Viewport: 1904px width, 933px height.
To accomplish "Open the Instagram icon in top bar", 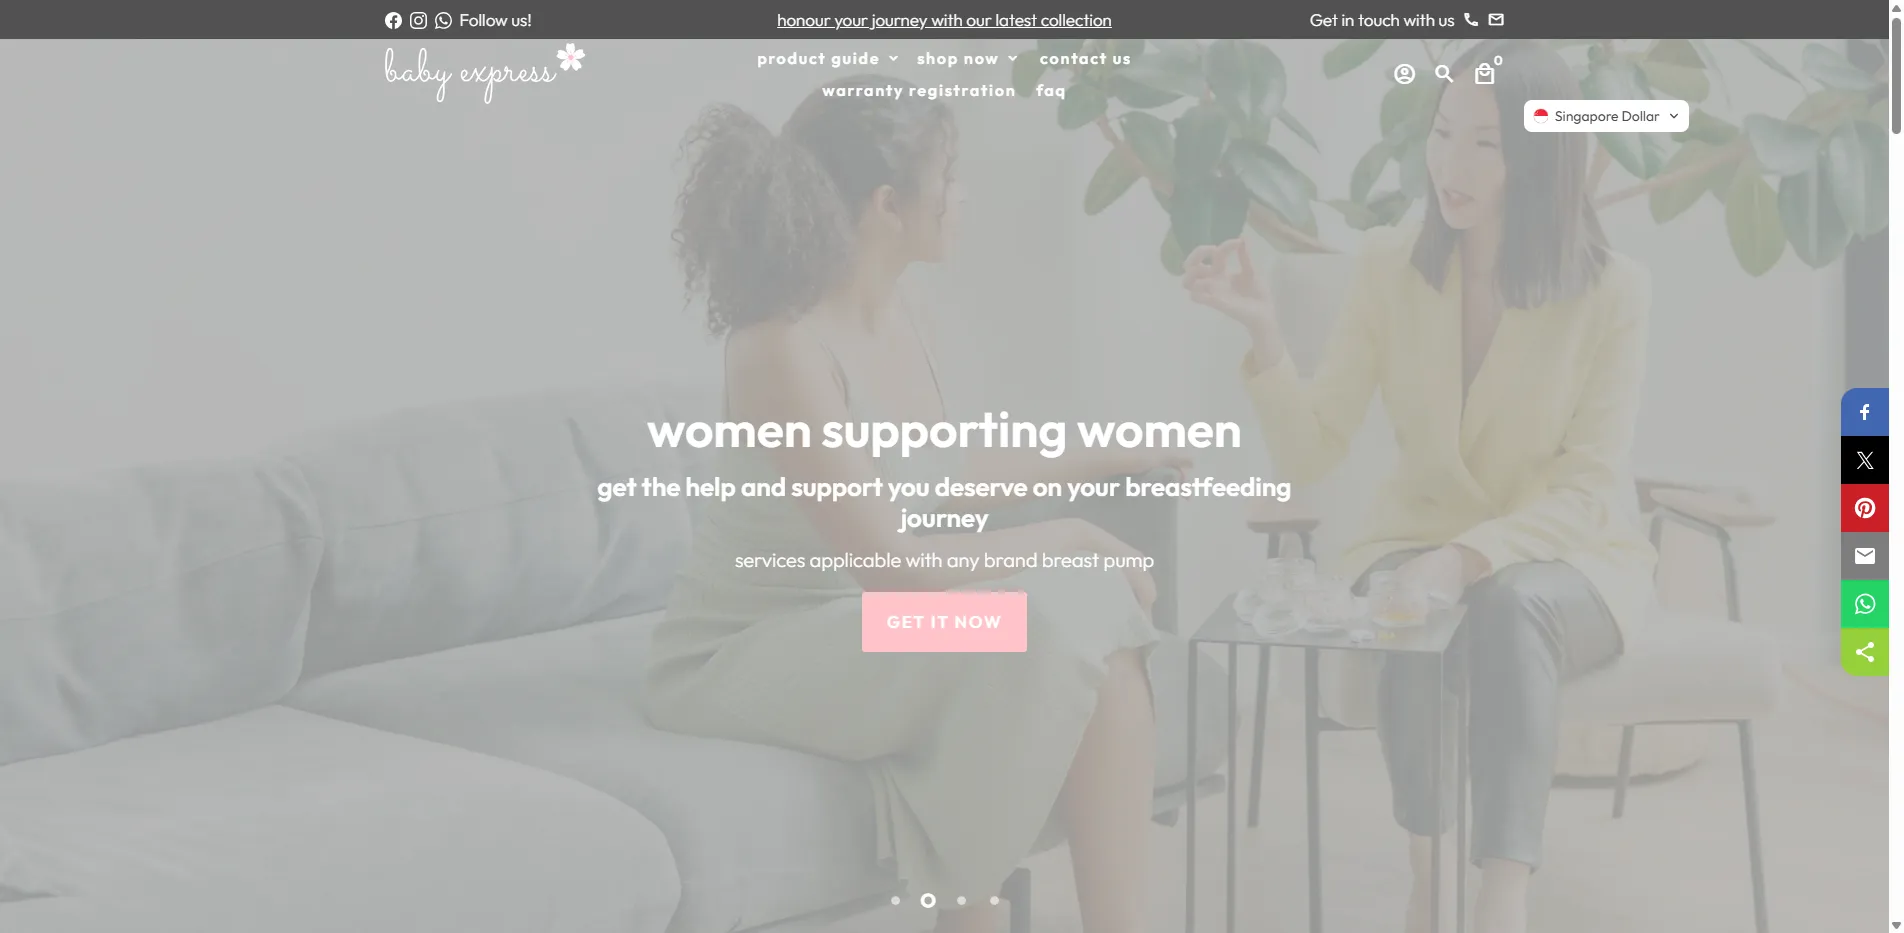I will coord(418,20).
